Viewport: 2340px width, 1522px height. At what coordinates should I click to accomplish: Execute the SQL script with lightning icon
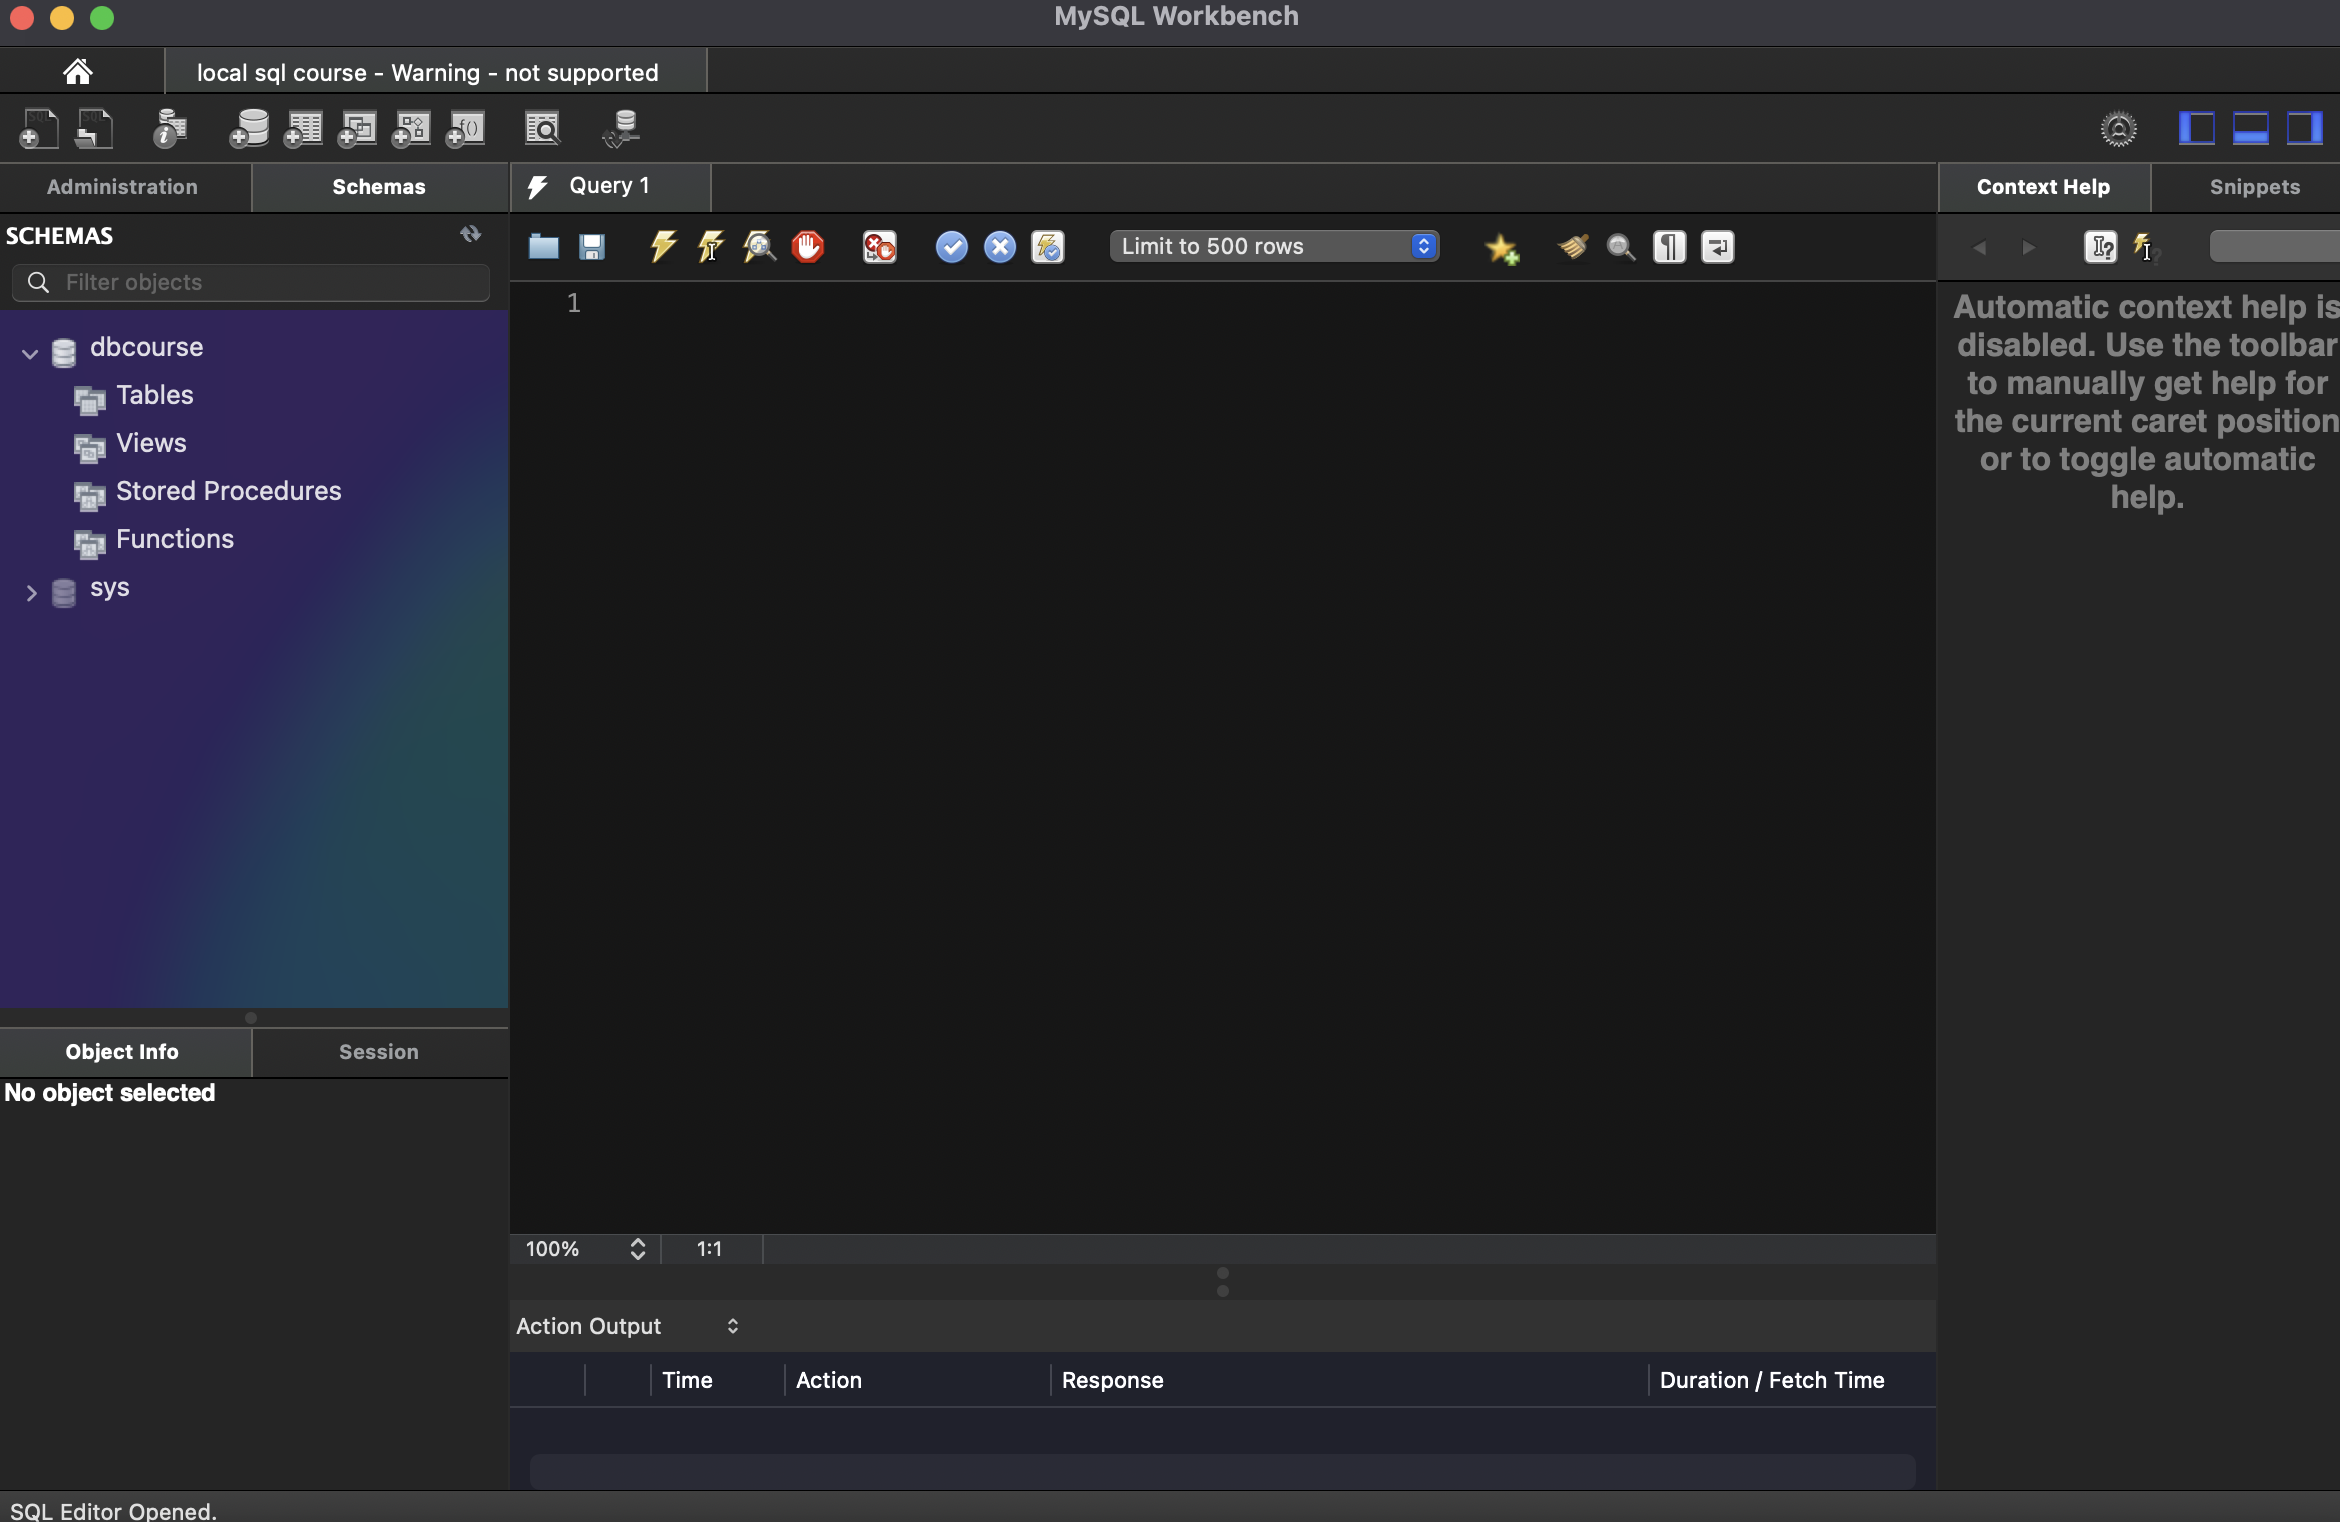pyautogui.click(x=662, y=246)
